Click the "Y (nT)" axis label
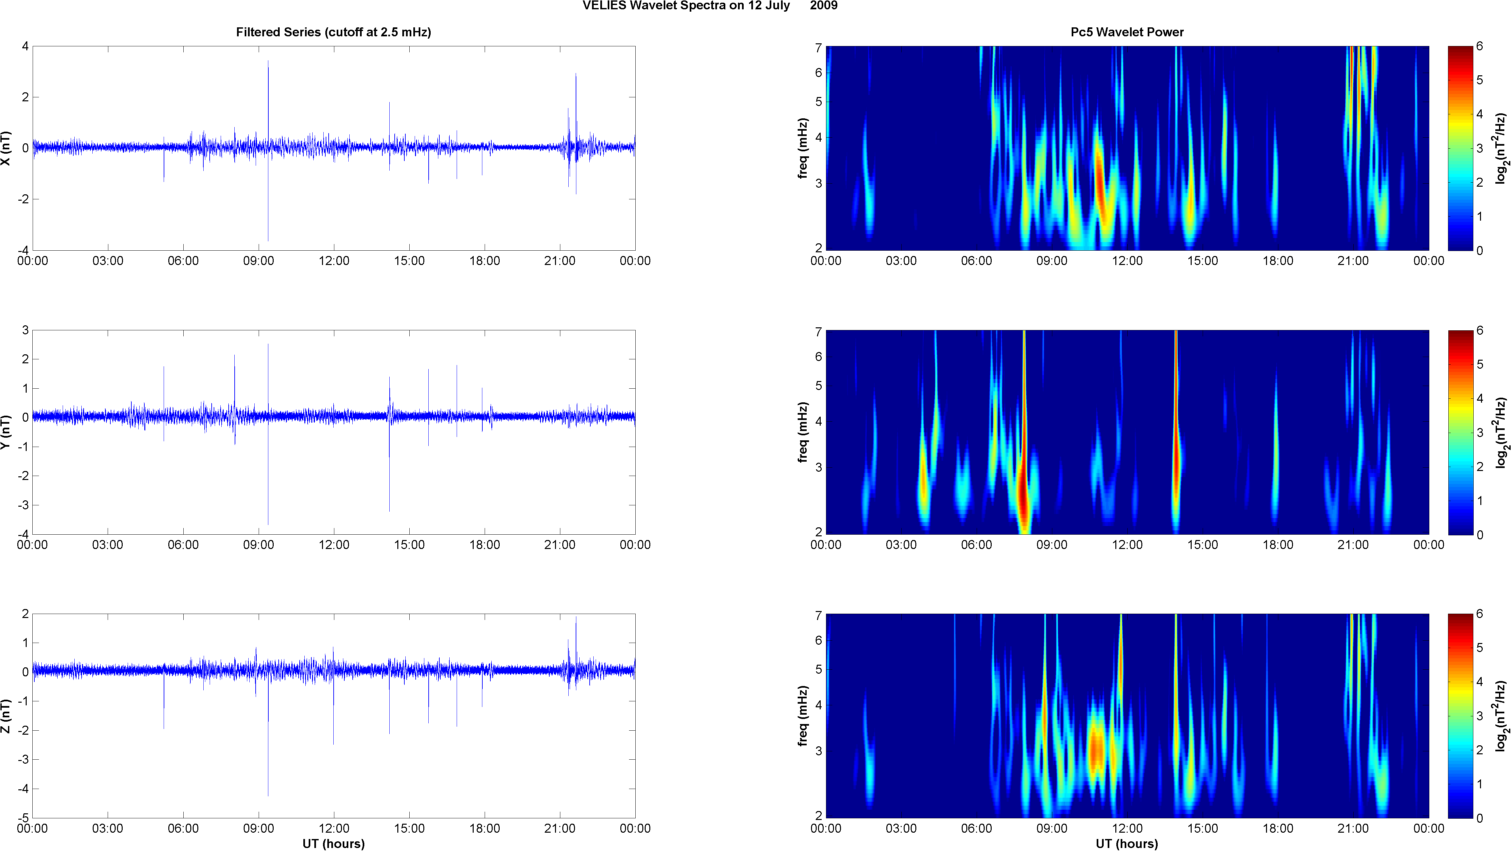Screen dimensions: 1511x851 (7, 432)
